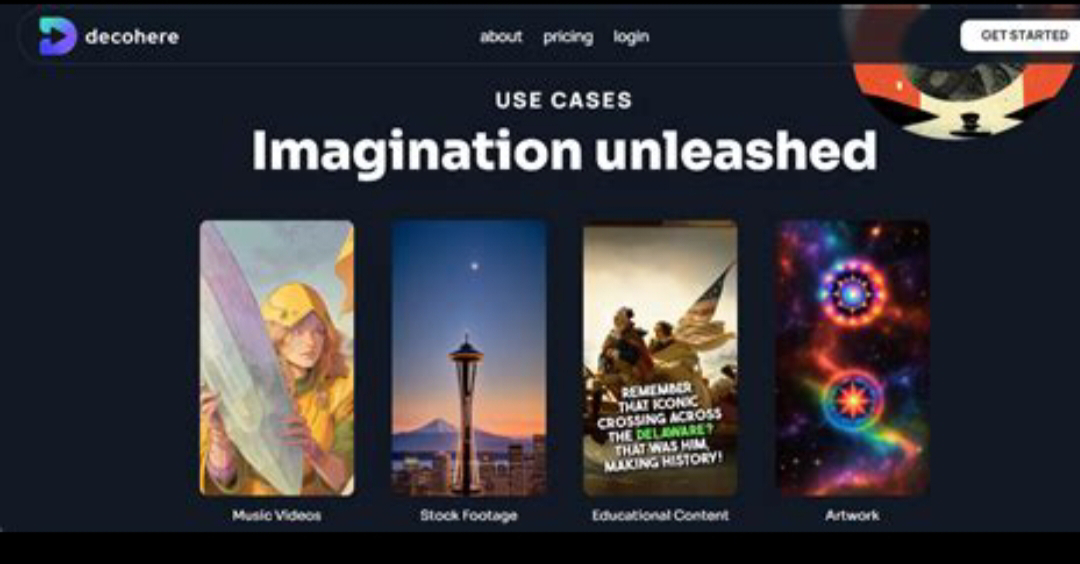Open the Delaware crossing educational thumbnail
1080x564 pixels.
(660, 358)
